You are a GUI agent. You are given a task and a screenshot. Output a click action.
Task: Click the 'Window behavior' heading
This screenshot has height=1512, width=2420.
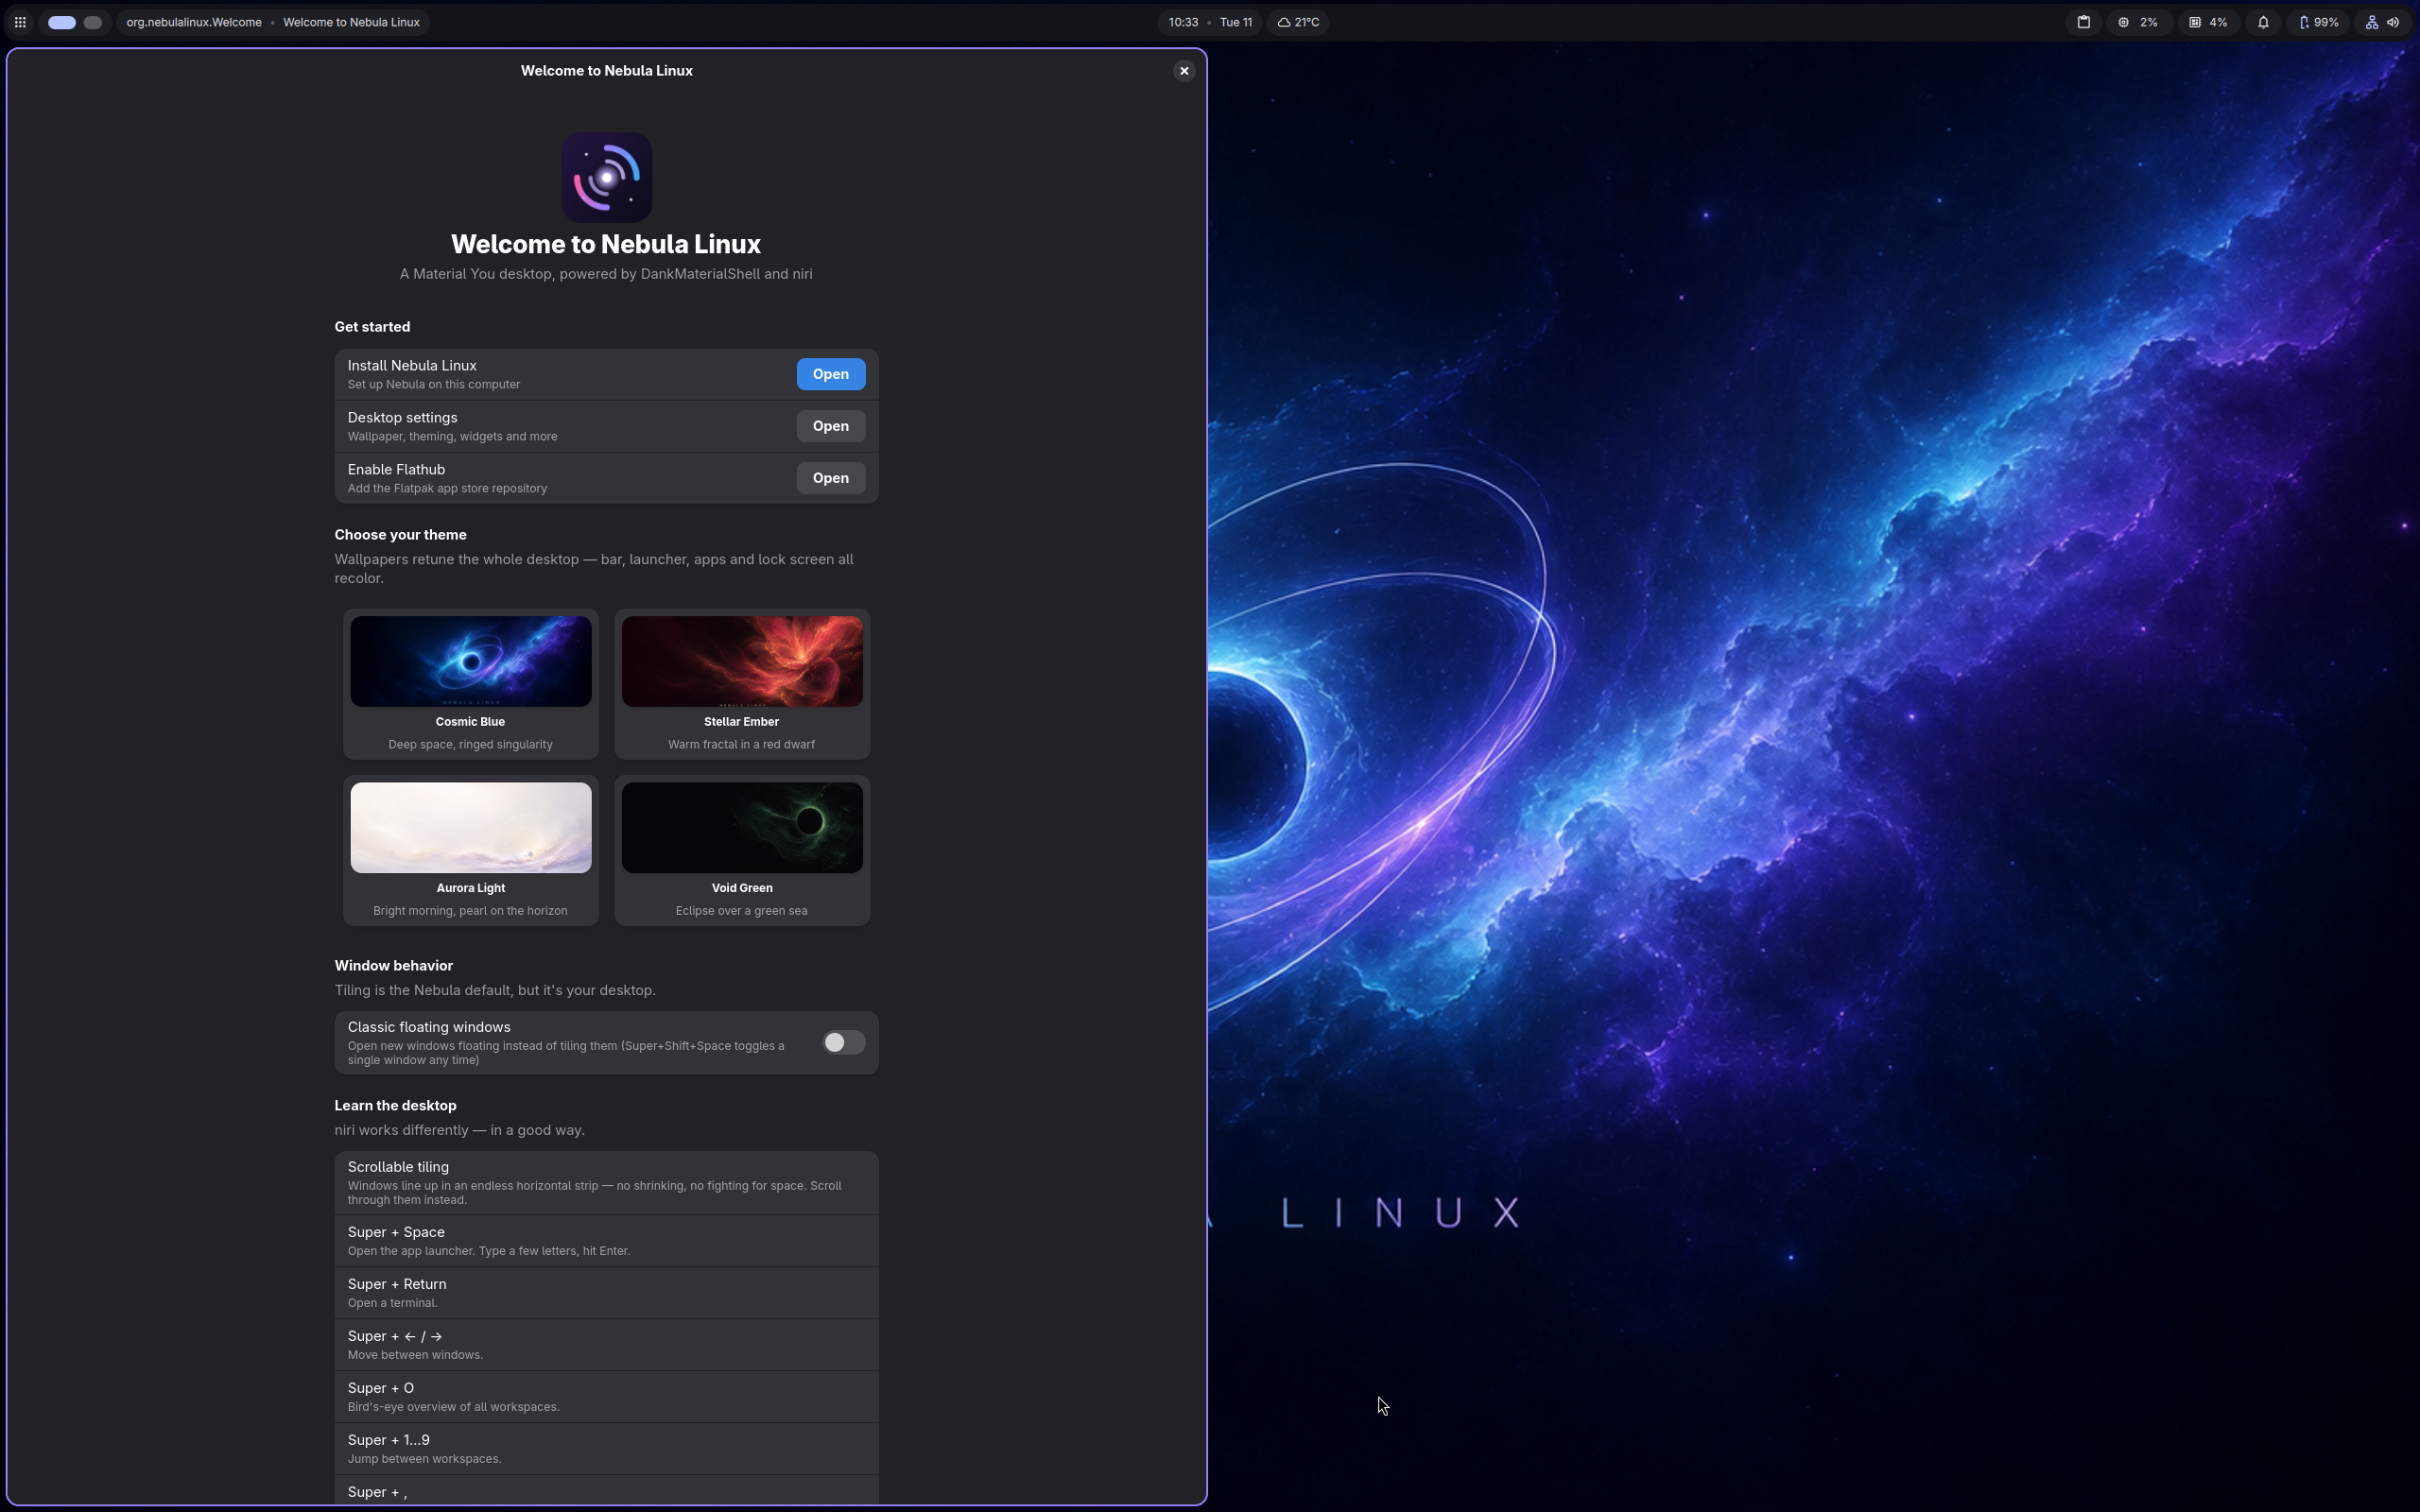(x=393, y=966)
